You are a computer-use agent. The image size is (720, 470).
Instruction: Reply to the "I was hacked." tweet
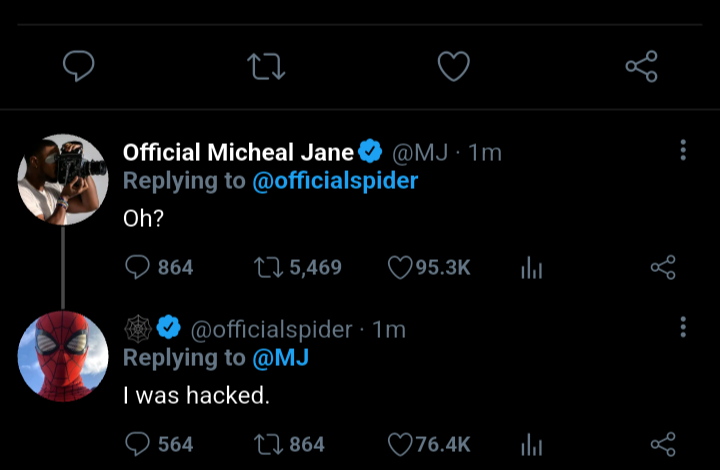(137, 443)
